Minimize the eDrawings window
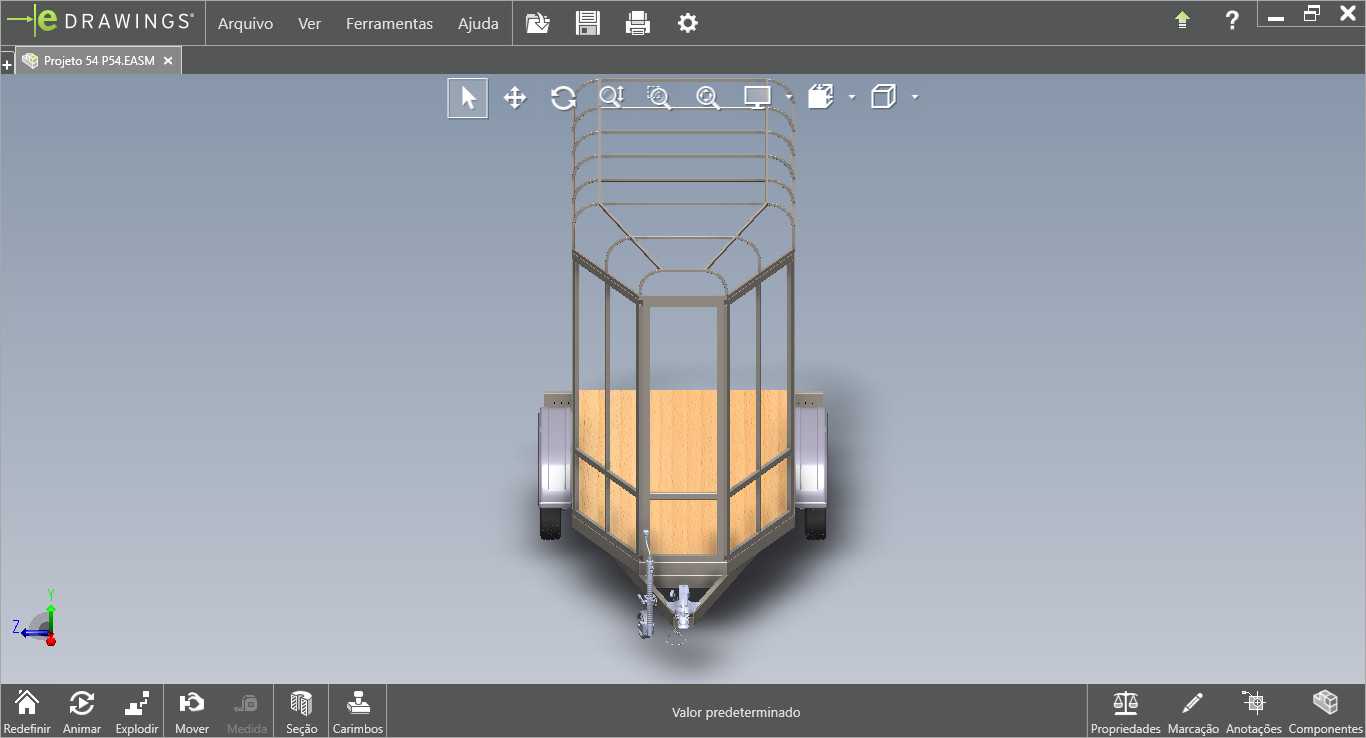The width and height of the screenshot is (1366, 738). [1276, 17]
